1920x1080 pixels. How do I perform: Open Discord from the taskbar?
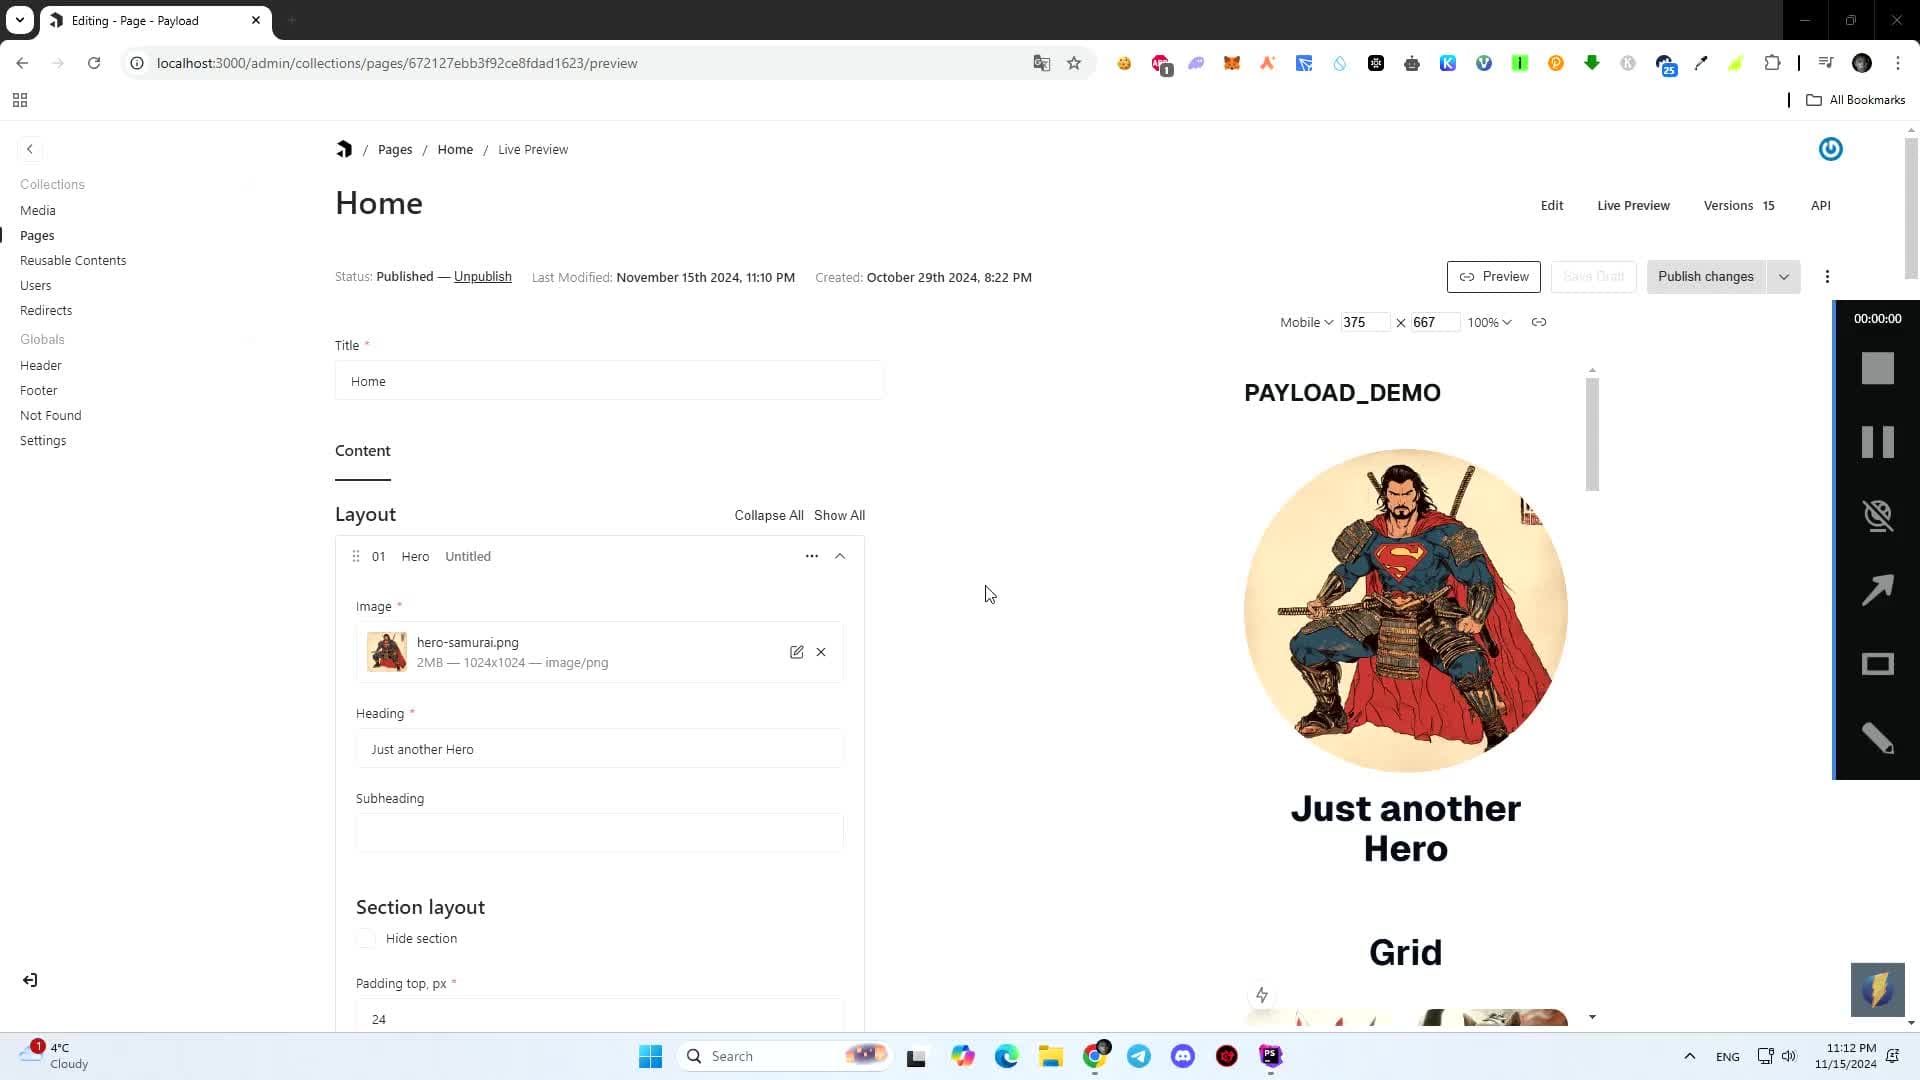click(x=1183, y=1056)
